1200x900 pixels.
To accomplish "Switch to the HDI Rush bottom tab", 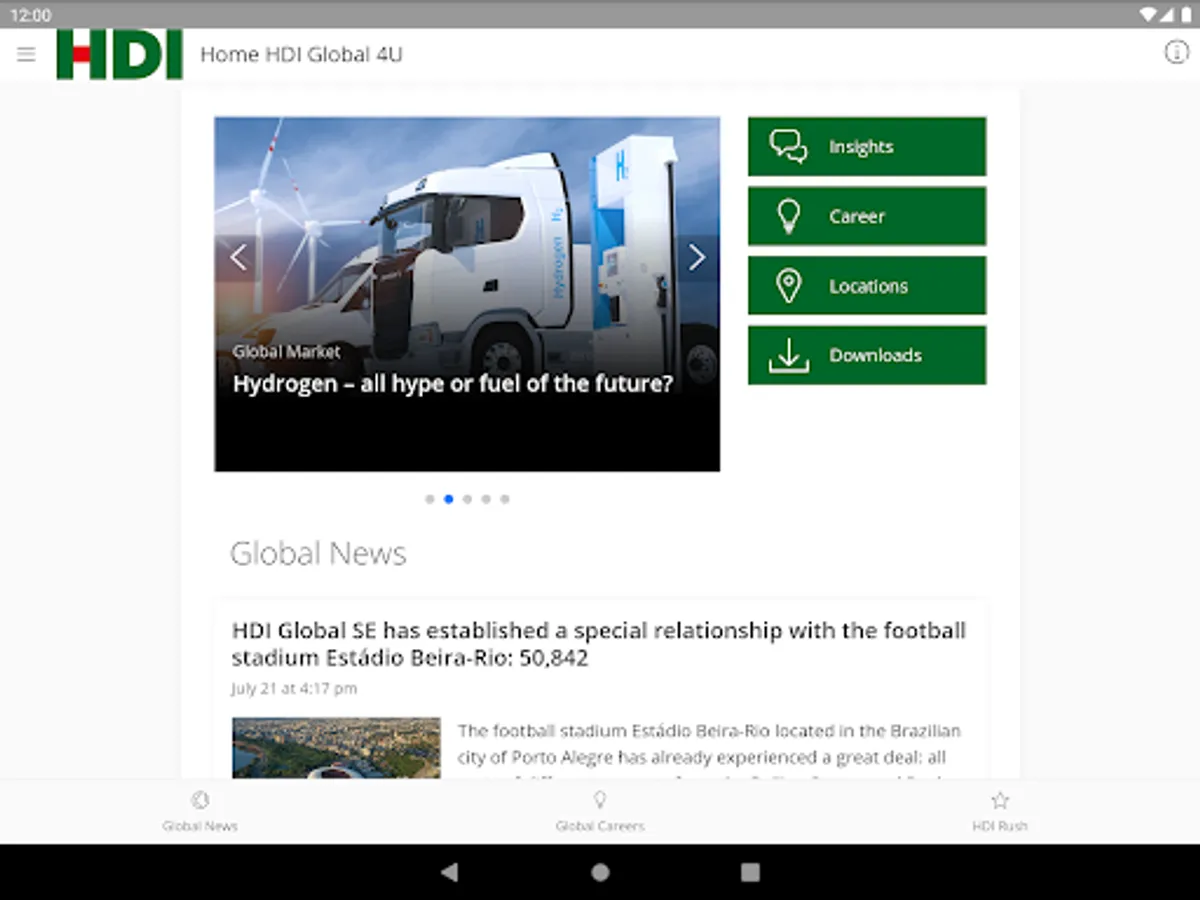I will pyautogui.click(x=1000, y=811).
